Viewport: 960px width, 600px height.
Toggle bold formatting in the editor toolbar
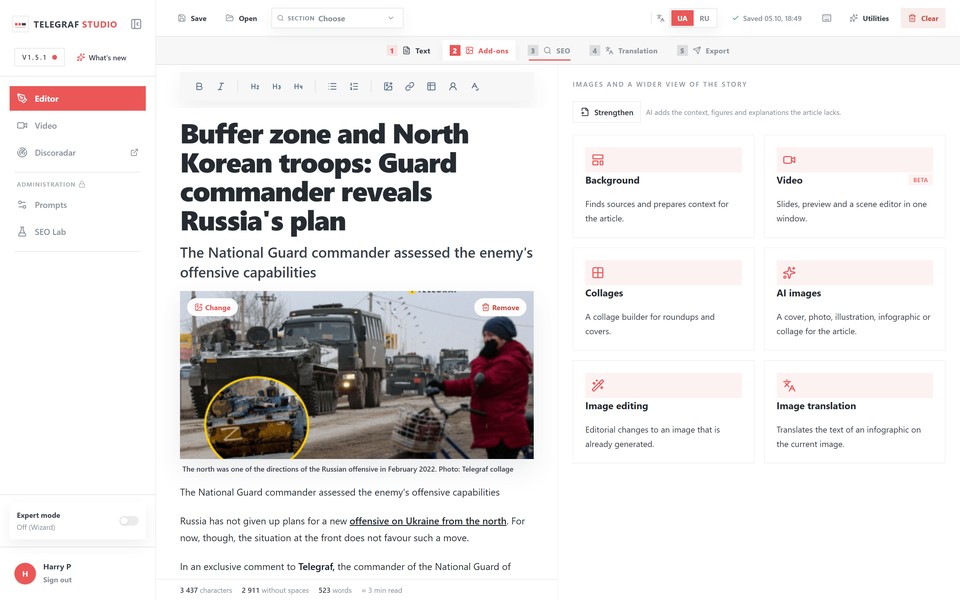(x=199, y=86)
